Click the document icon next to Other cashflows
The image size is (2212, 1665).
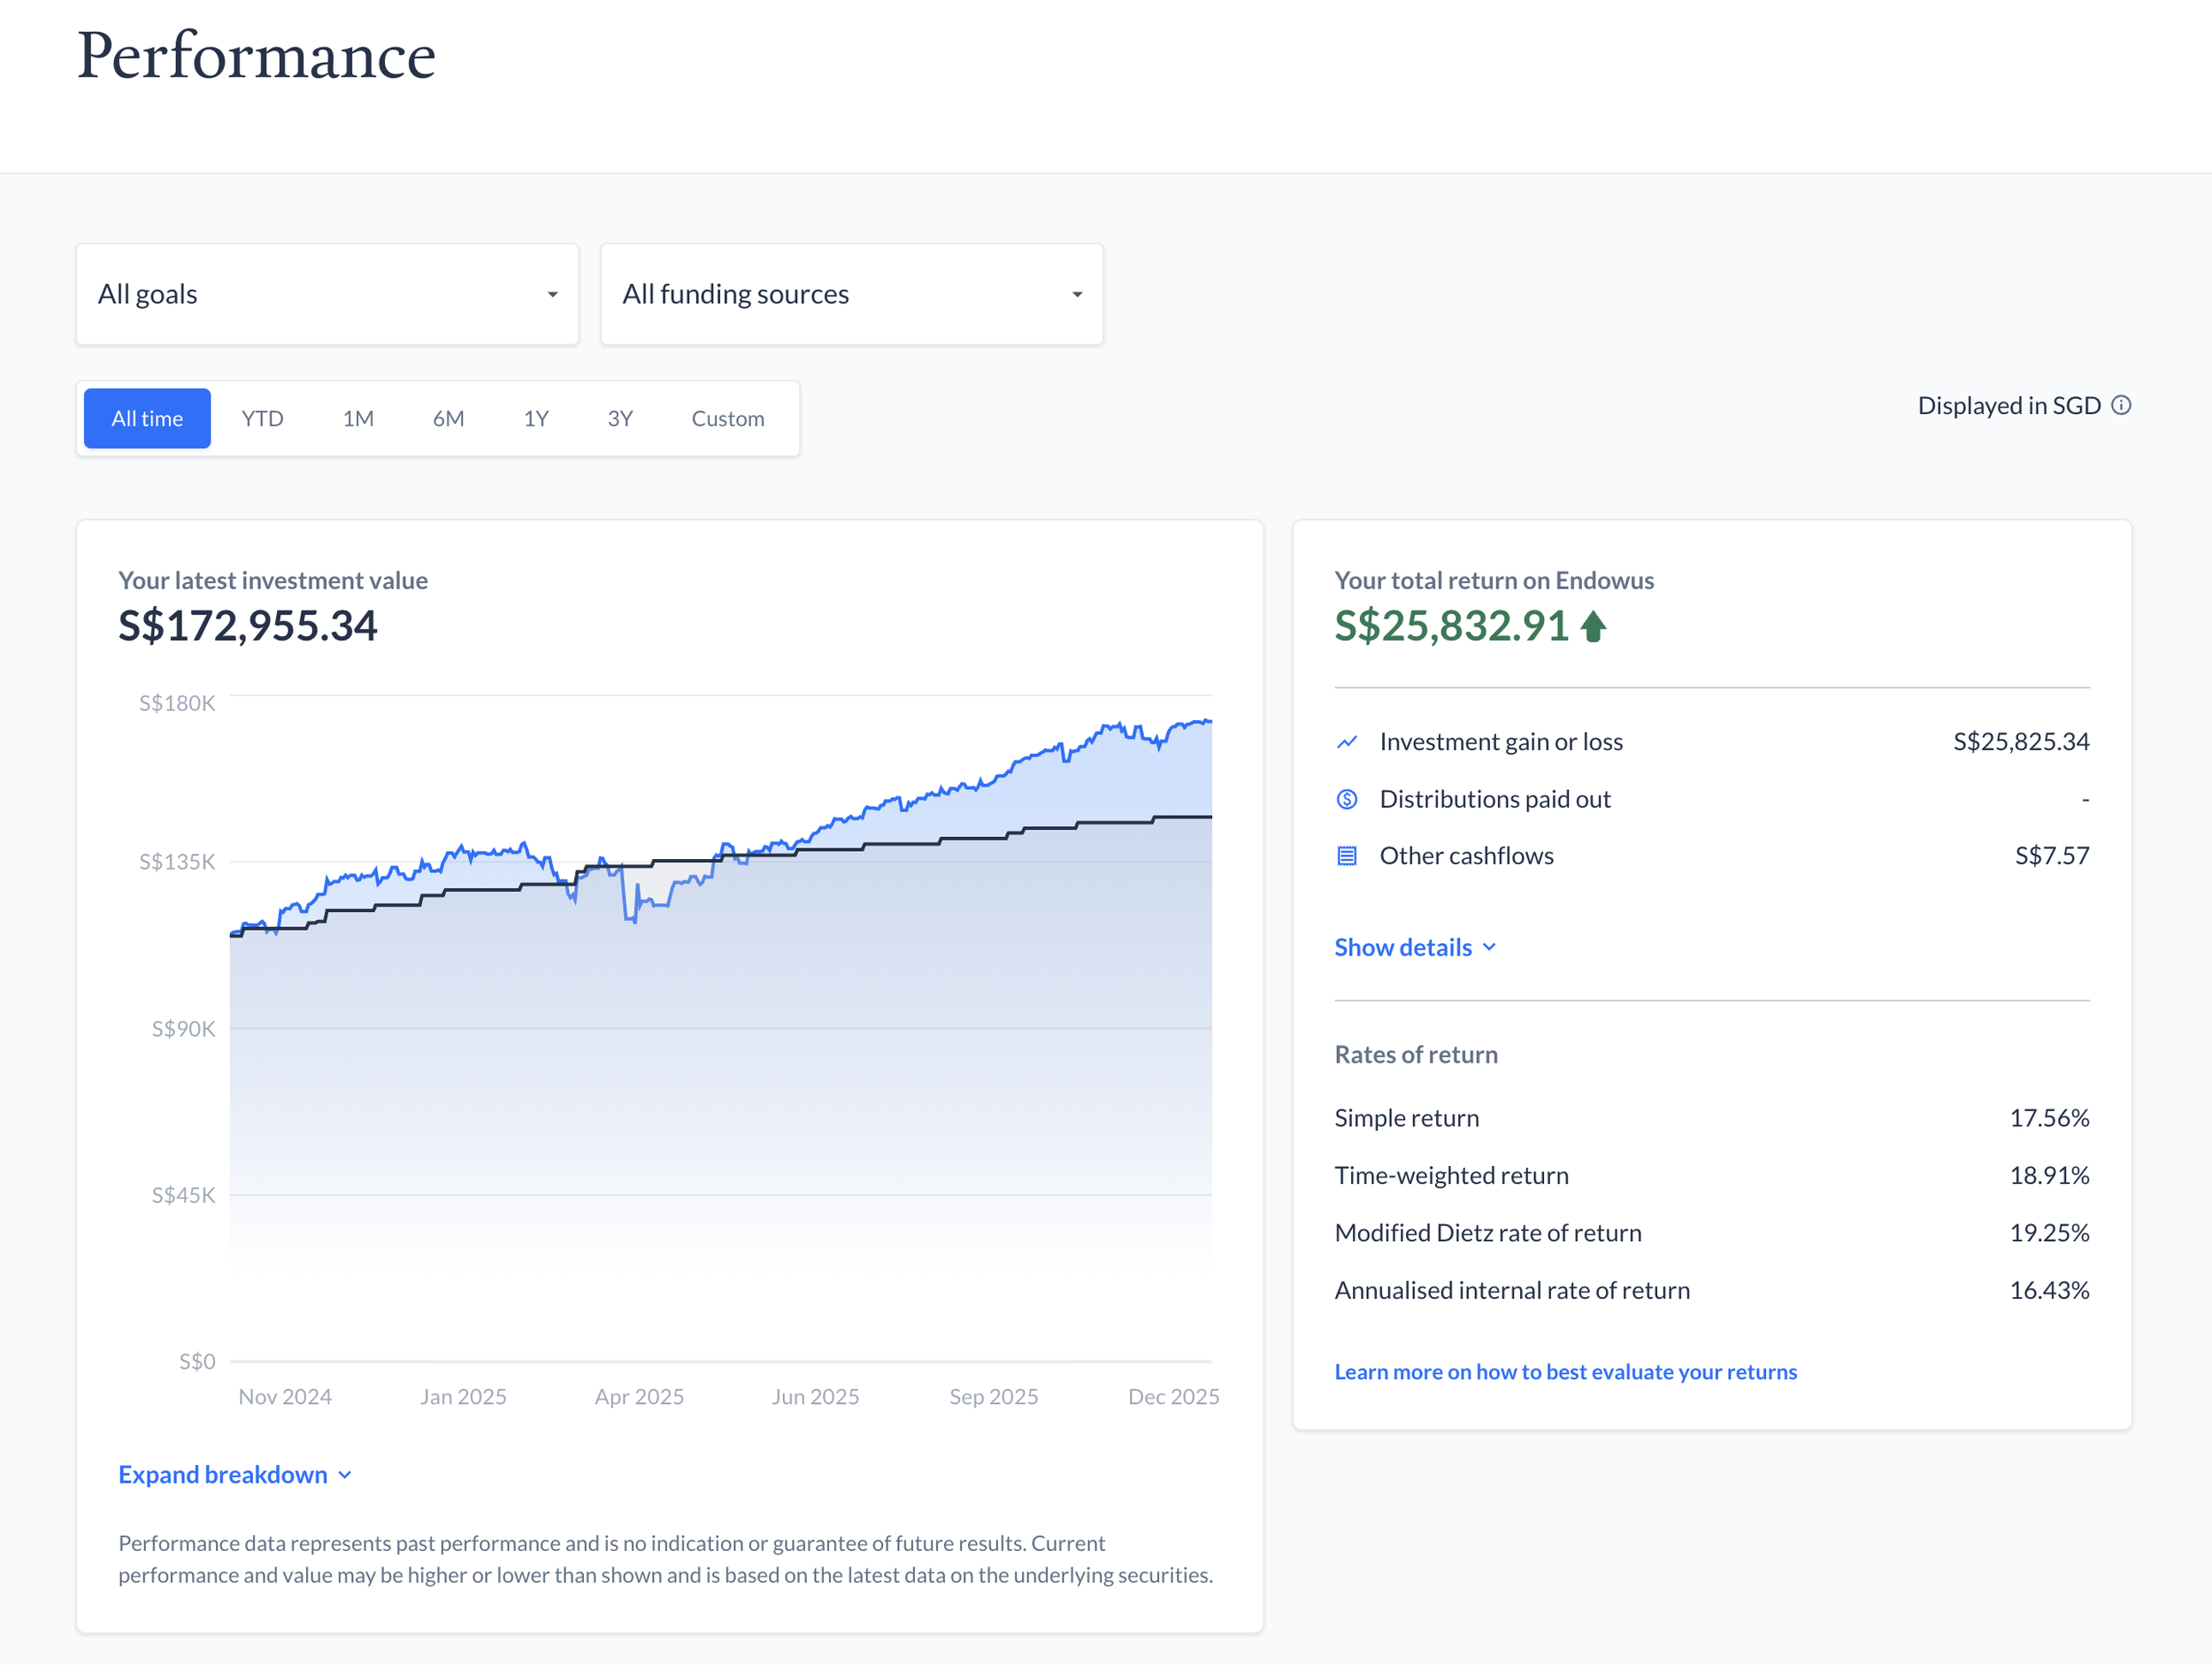(x=1347, y=855)
